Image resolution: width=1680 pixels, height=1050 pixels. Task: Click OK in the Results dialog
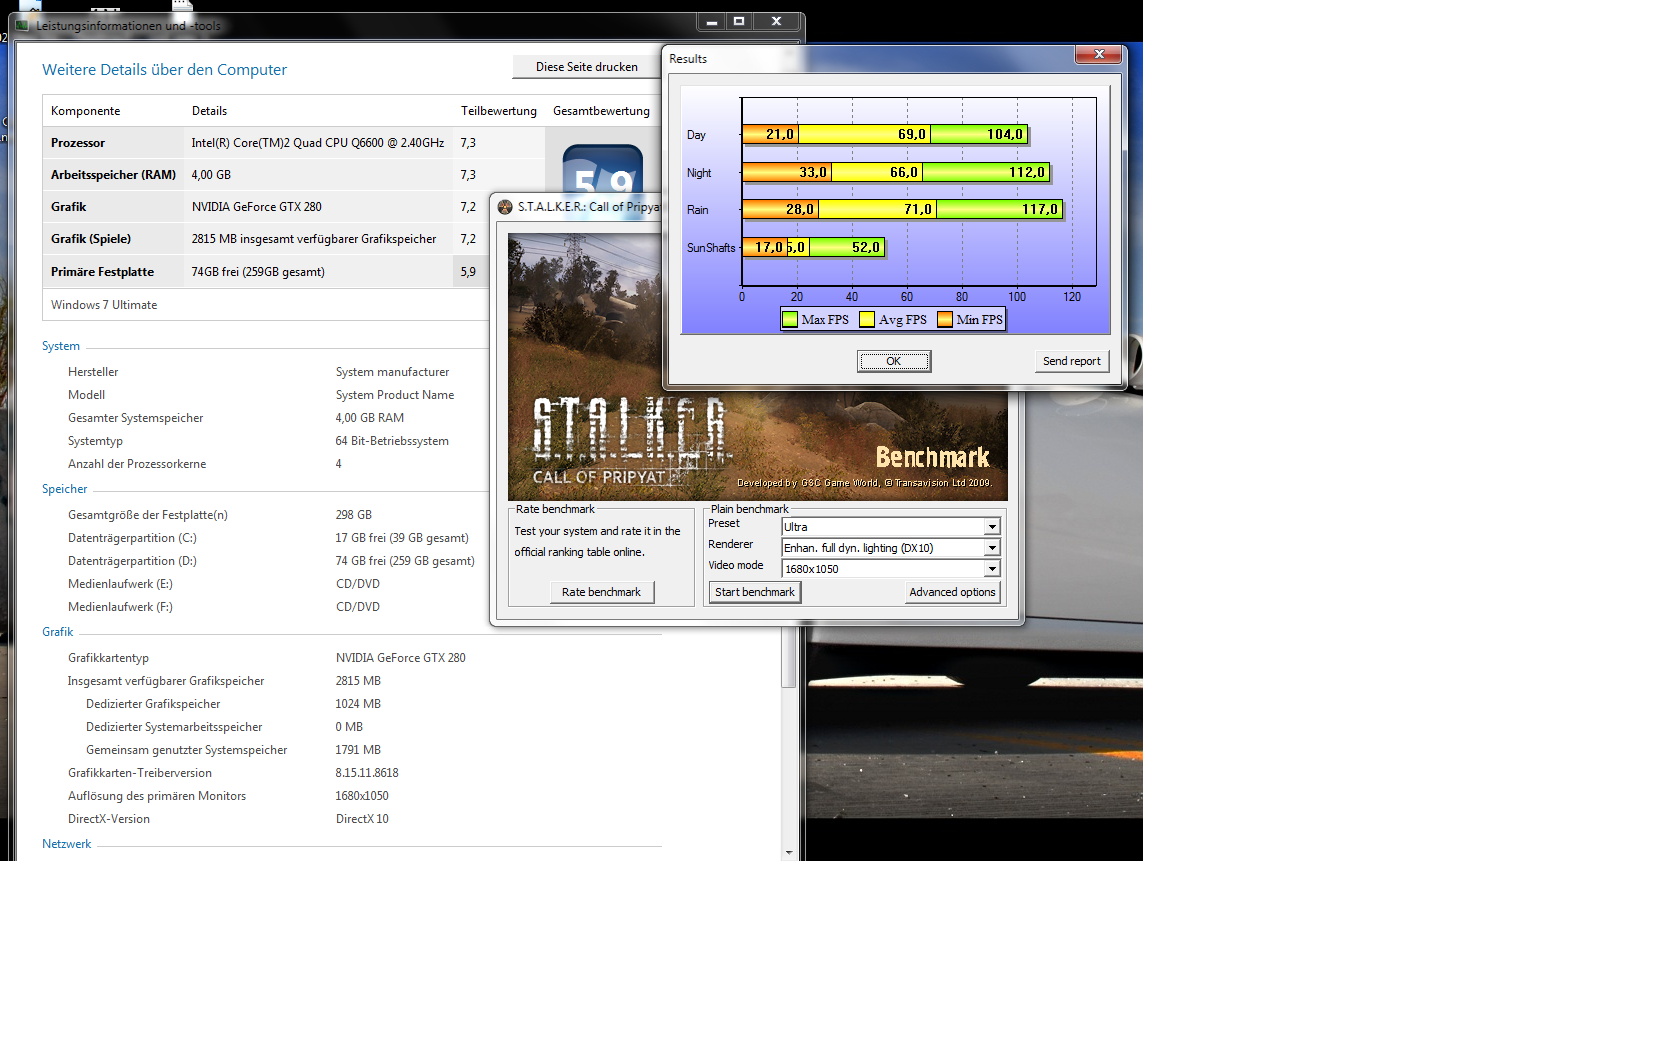coord(894,361)
